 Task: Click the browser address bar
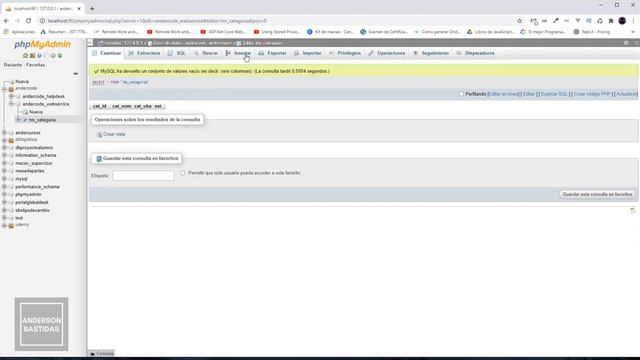pos(278,21)
